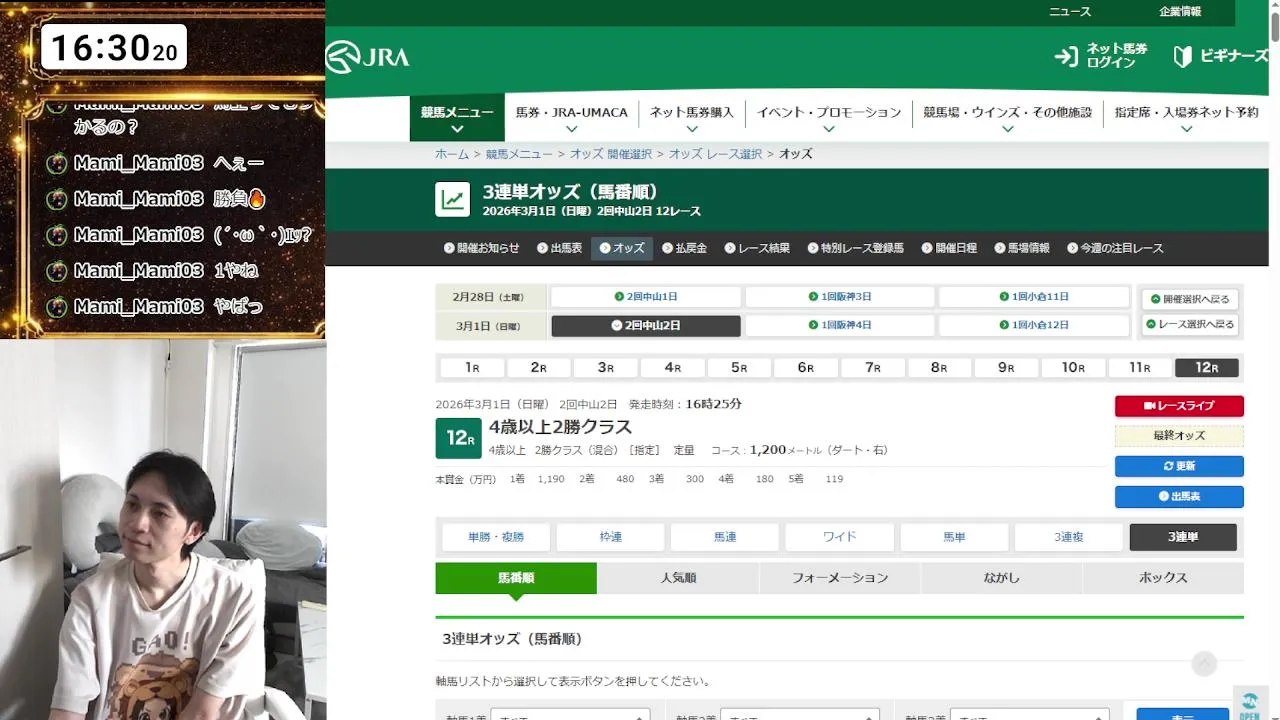Switch to race 1R
The image size is (1280, 720).
coord(472,368)
